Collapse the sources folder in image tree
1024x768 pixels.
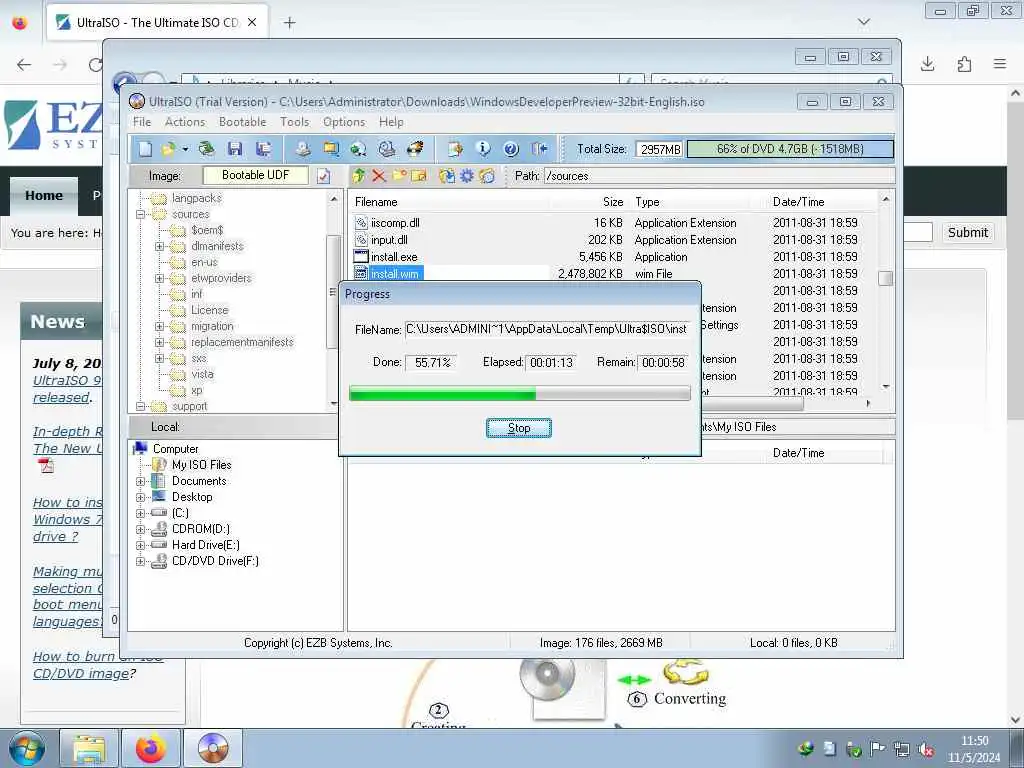tap(140, 214)
